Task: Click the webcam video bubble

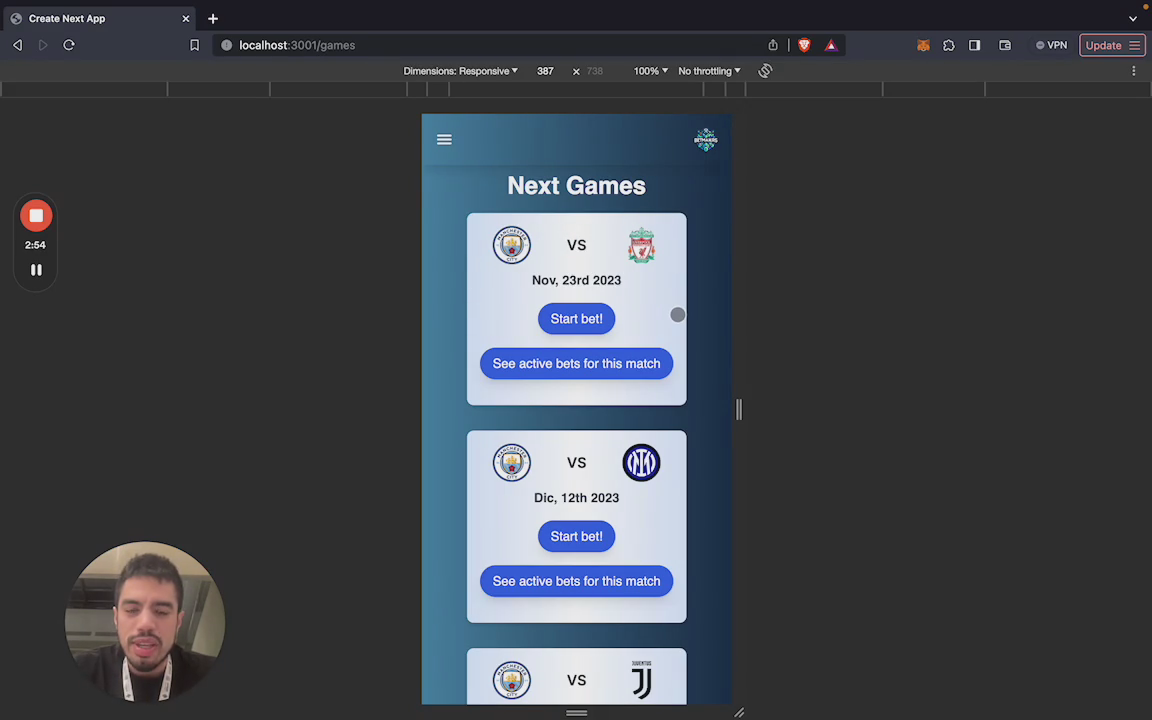Action: pyautogui.click(x=145, y=622)
